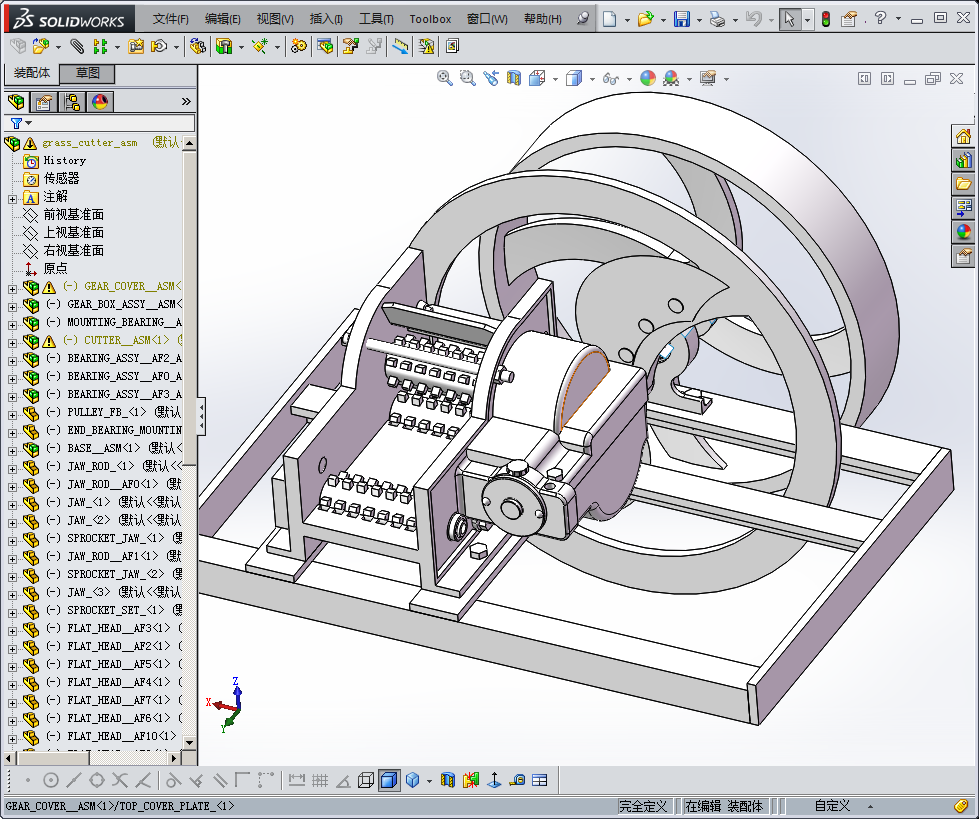Open SolidWorks Resources home icon

click(x=963, y=137)
